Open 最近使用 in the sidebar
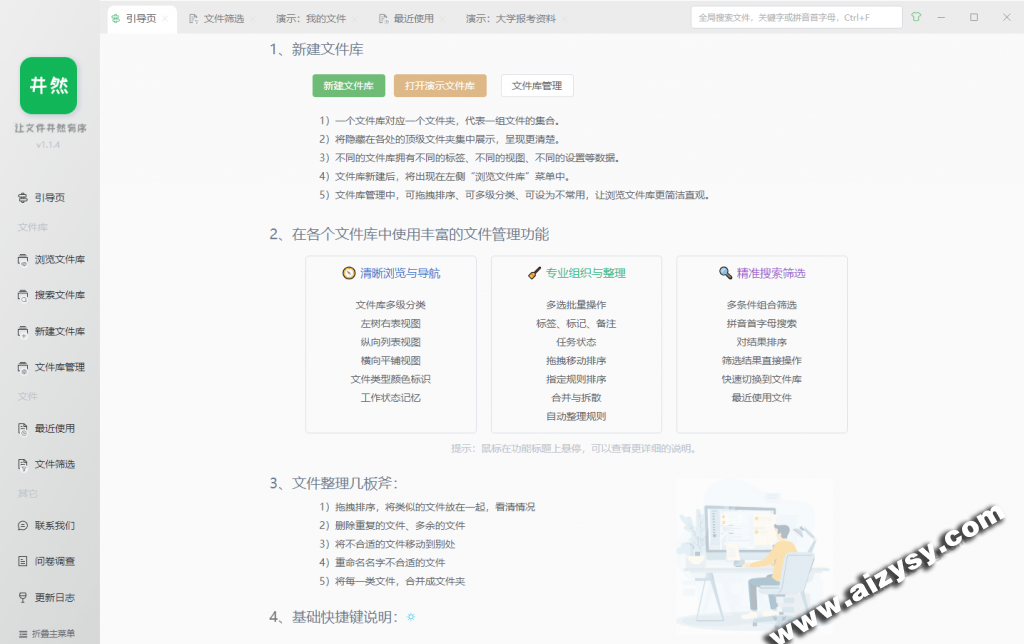 [x=54, y=429]
